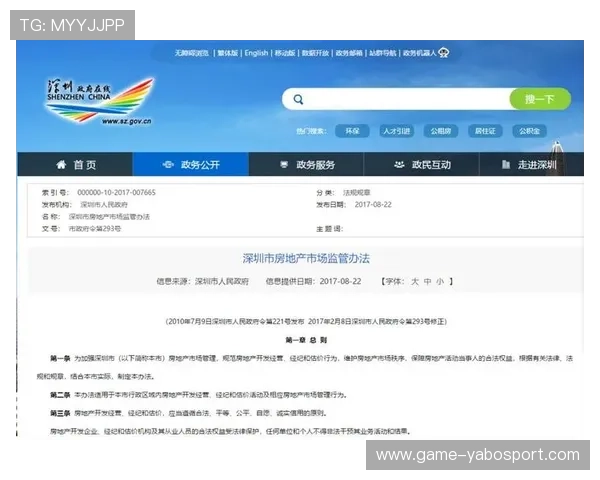Open the 首页 navigation tab

(x=75, y=165)
